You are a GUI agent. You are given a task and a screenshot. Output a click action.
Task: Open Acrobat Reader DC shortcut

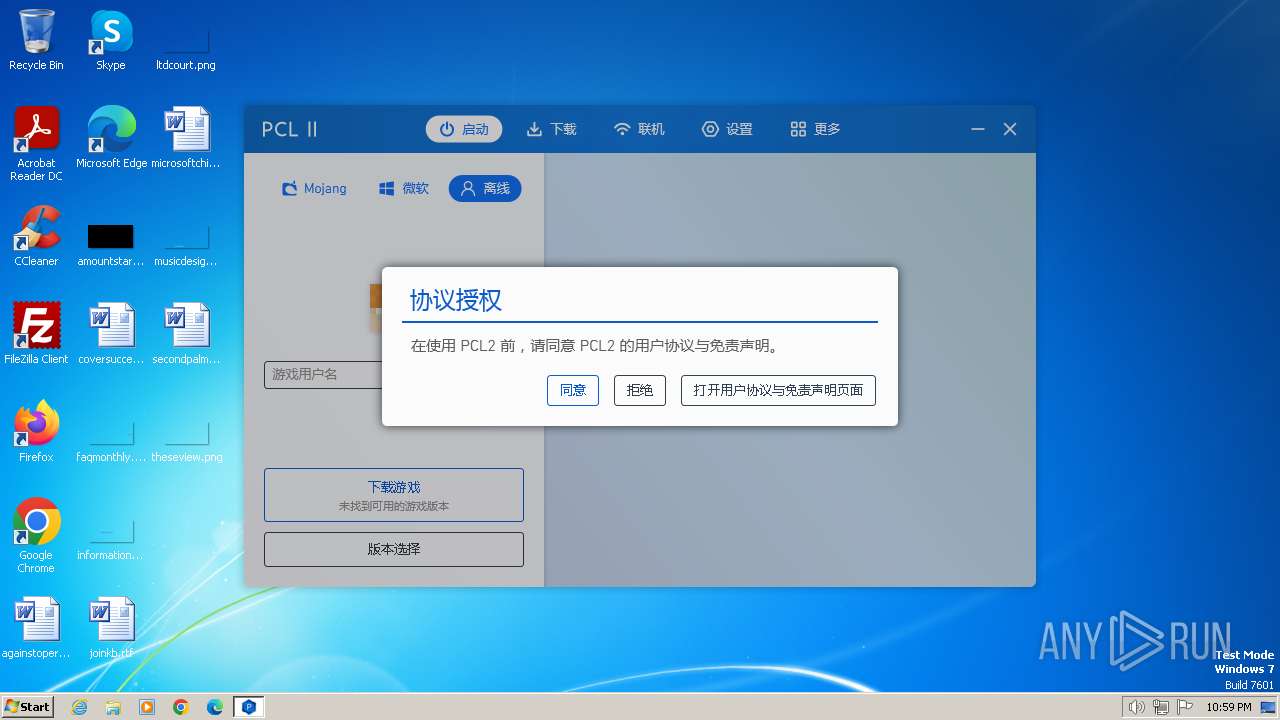36,144
